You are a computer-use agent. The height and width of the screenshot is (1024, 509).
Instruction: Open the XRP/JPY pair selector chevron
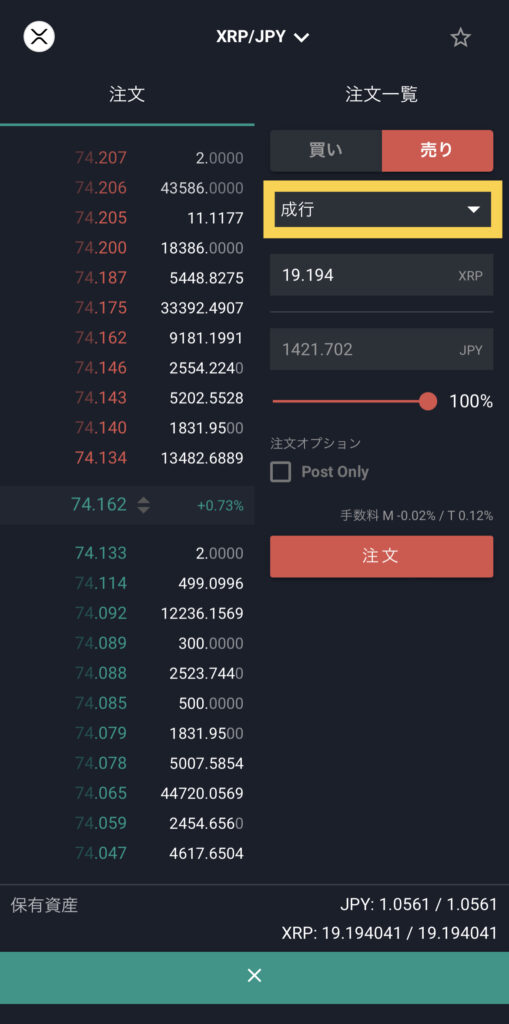point(301,38)
